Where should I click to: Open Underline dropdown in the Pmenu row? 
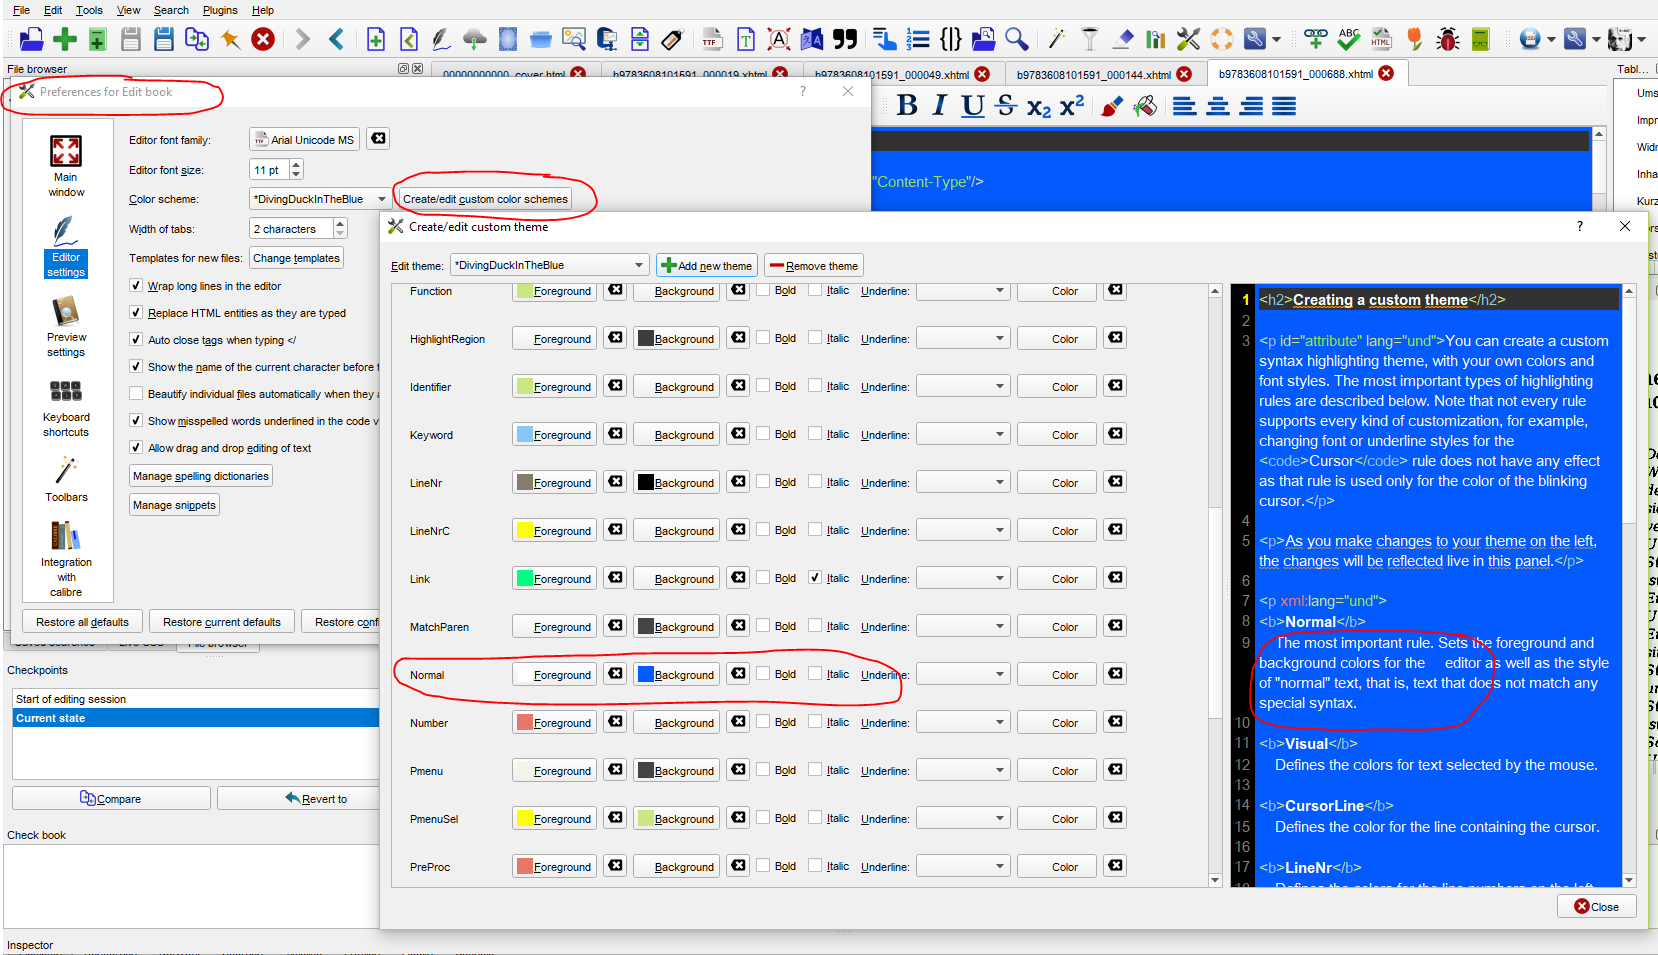click(x=963, y=771)
